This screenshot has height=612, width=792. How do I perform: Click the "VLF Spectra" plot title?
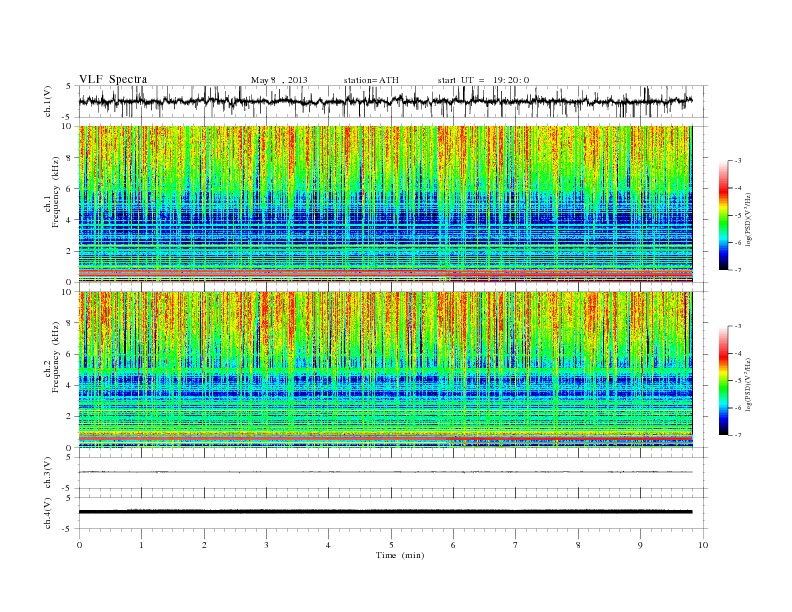coord(113,79)
